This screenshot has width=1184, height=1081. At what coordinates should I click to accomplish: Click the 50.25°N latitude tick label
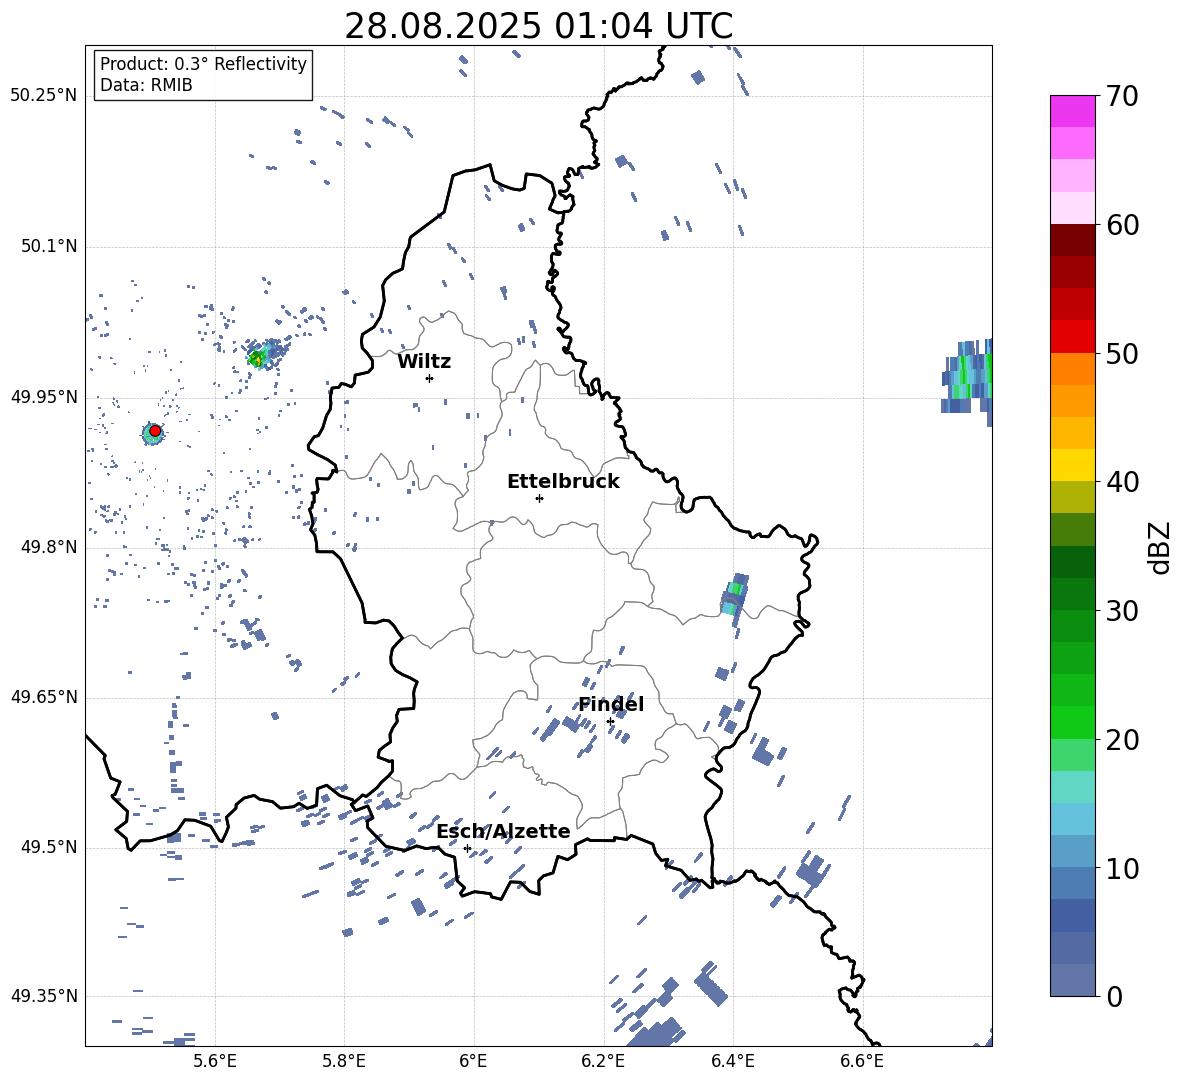click(44, 96)
